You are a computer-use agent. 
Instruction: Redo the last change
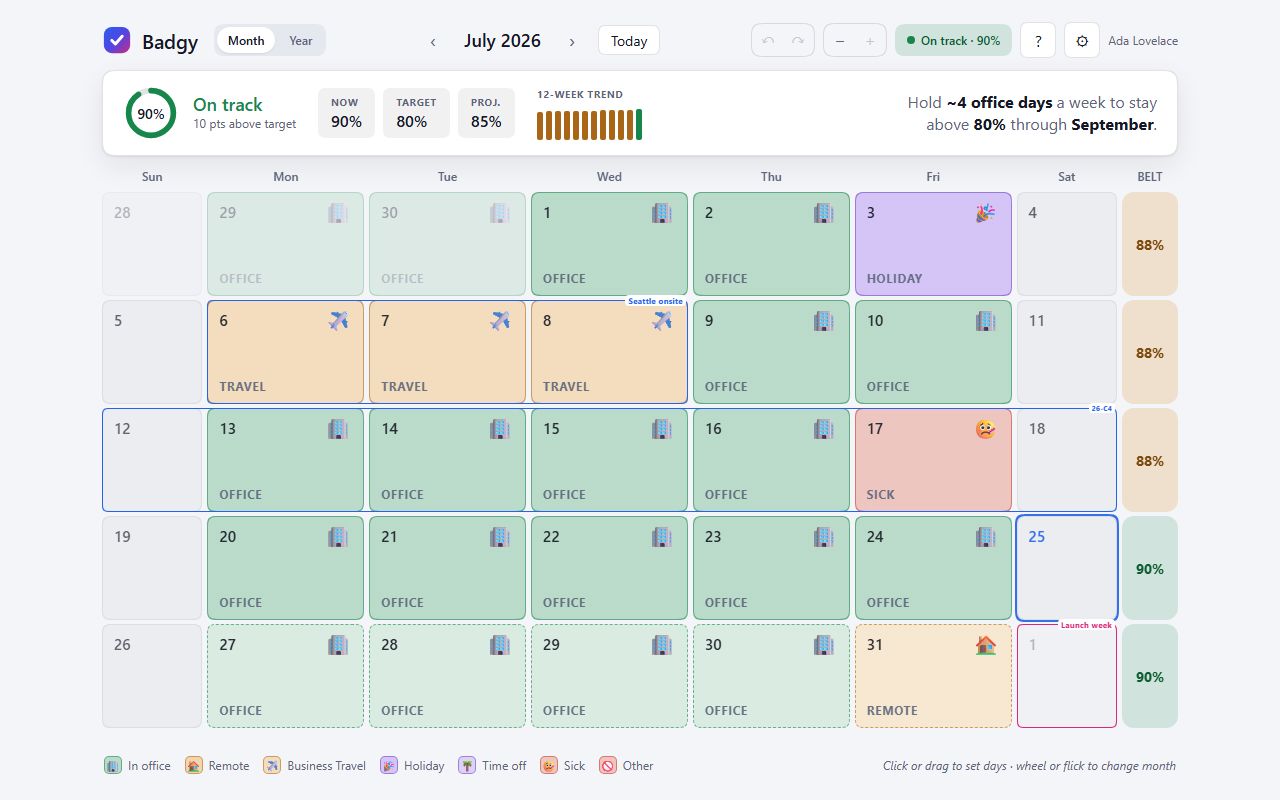(798, 41)
